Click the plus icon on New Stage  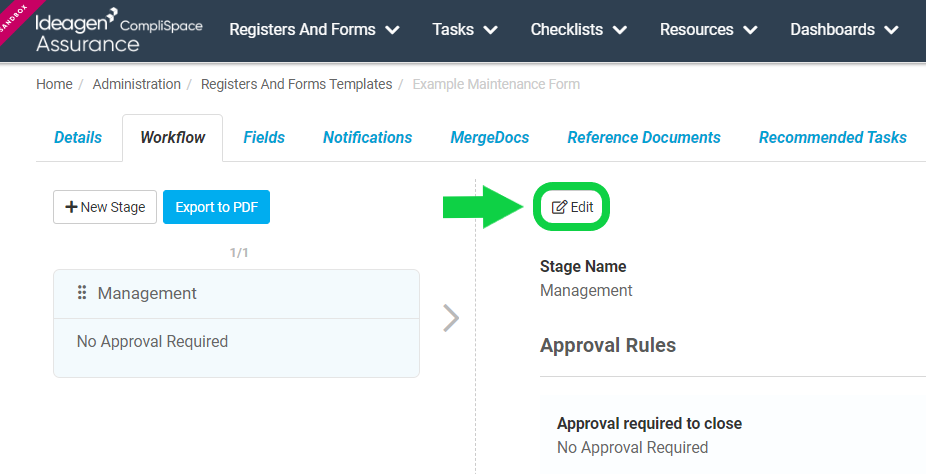pos(71,207)
